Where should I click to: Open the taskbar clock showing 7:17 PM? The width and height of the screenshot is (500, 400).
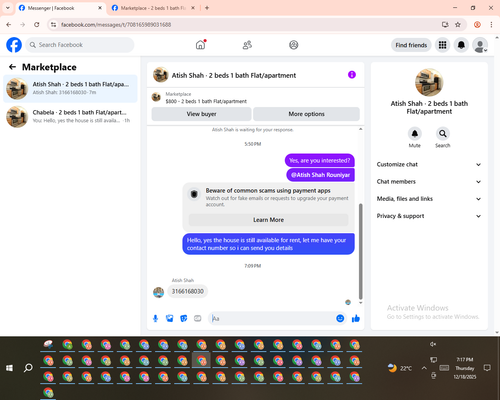pos(465,368)
